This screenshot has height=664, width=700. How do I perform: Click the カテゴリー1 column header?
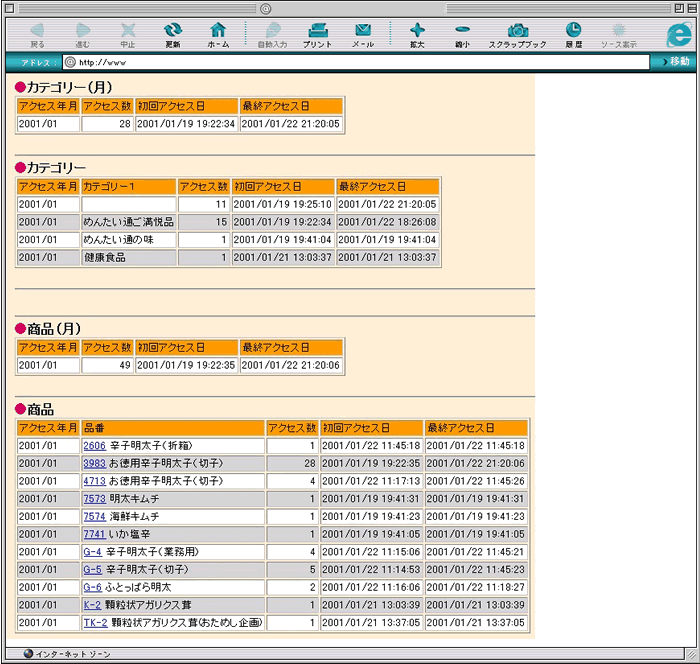pyautogui.click(x=129, y=187)
